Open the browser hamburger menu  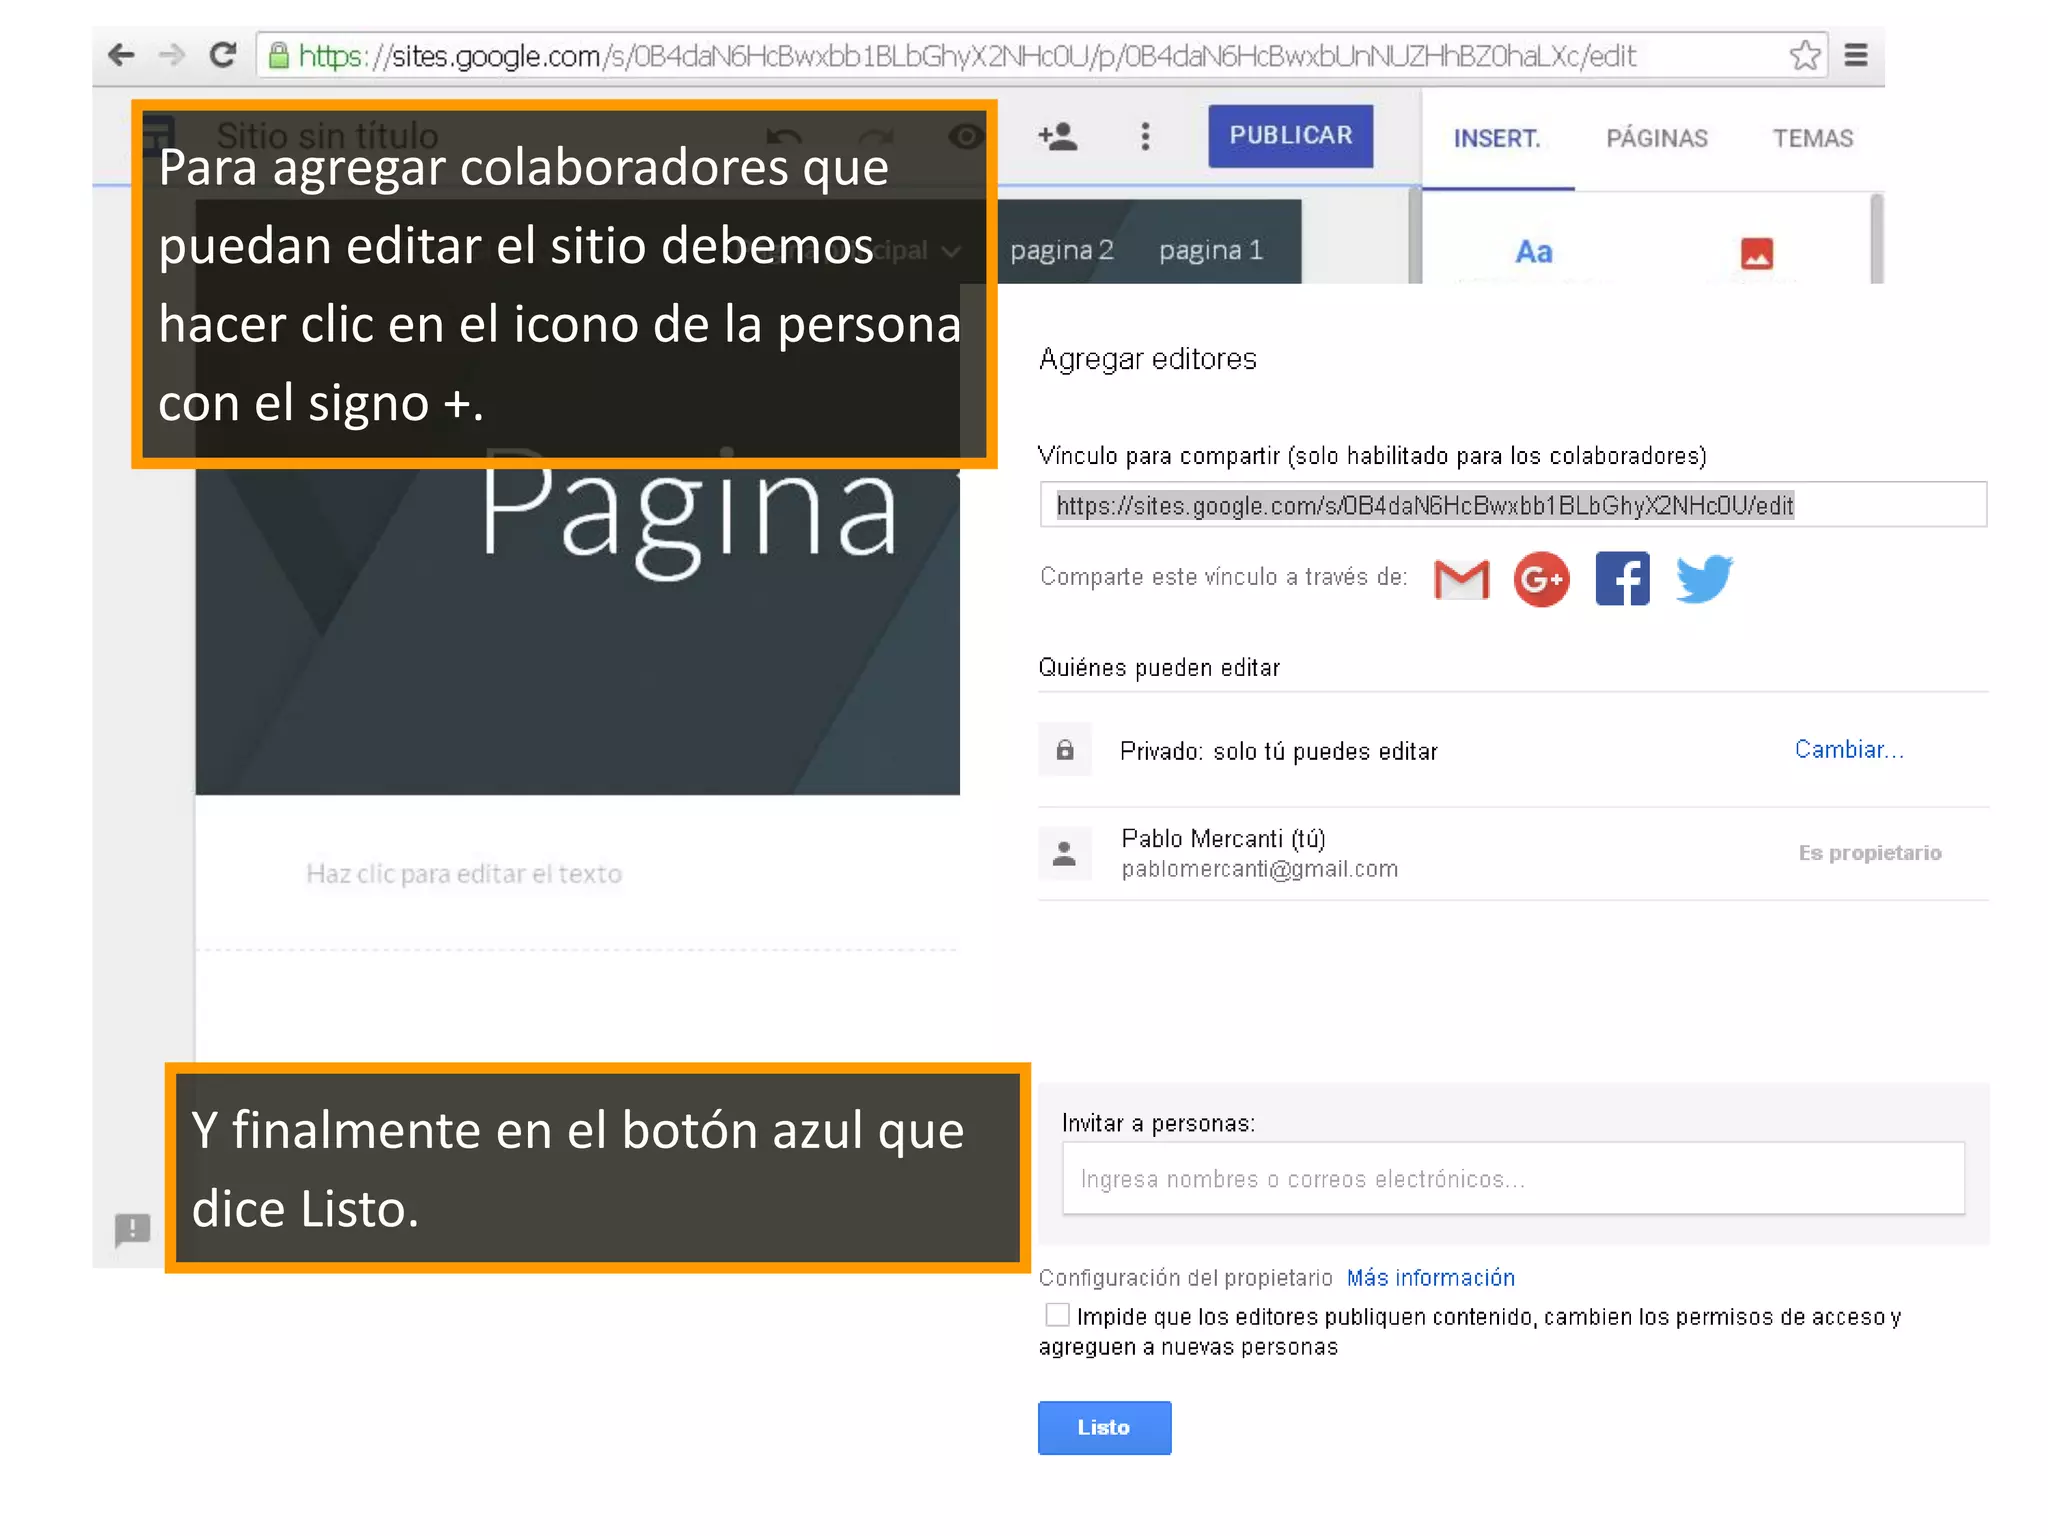click(1856, 55)
